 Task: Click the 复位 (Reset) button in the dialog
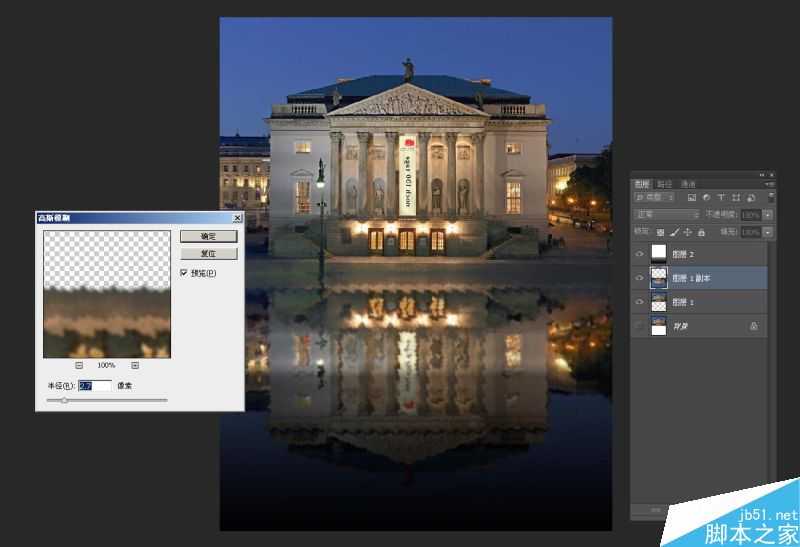[x=209, y=254]
